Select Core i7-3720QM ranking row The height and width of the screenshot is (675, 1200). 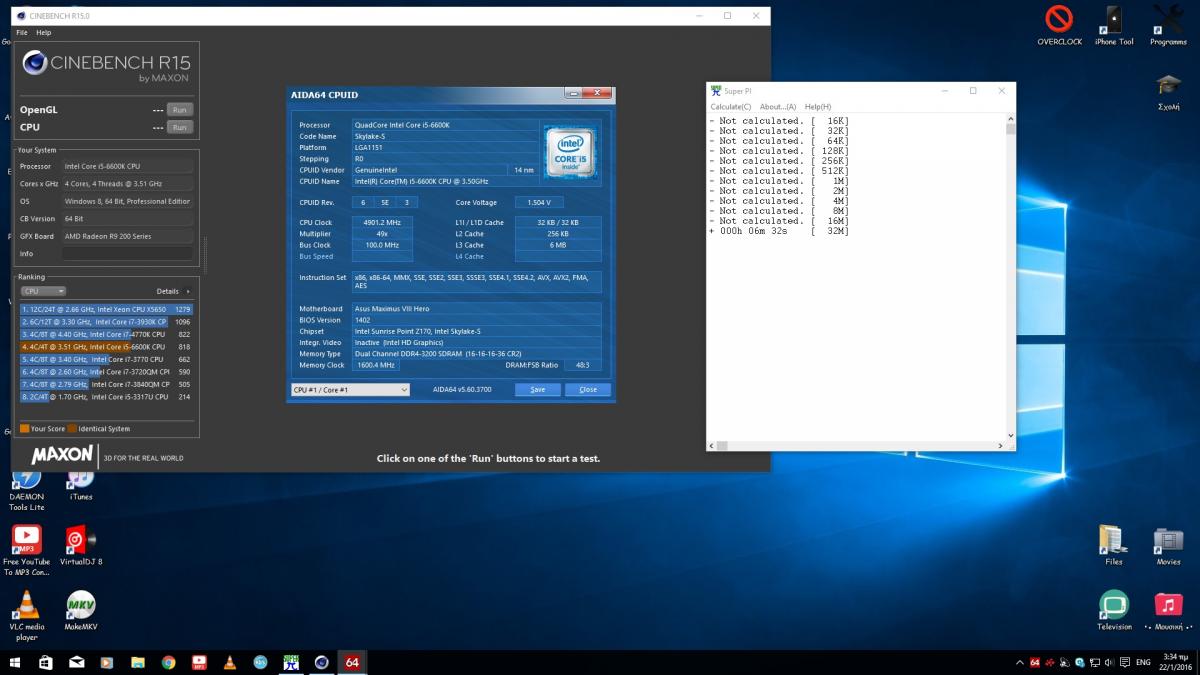tap(106, 372)
